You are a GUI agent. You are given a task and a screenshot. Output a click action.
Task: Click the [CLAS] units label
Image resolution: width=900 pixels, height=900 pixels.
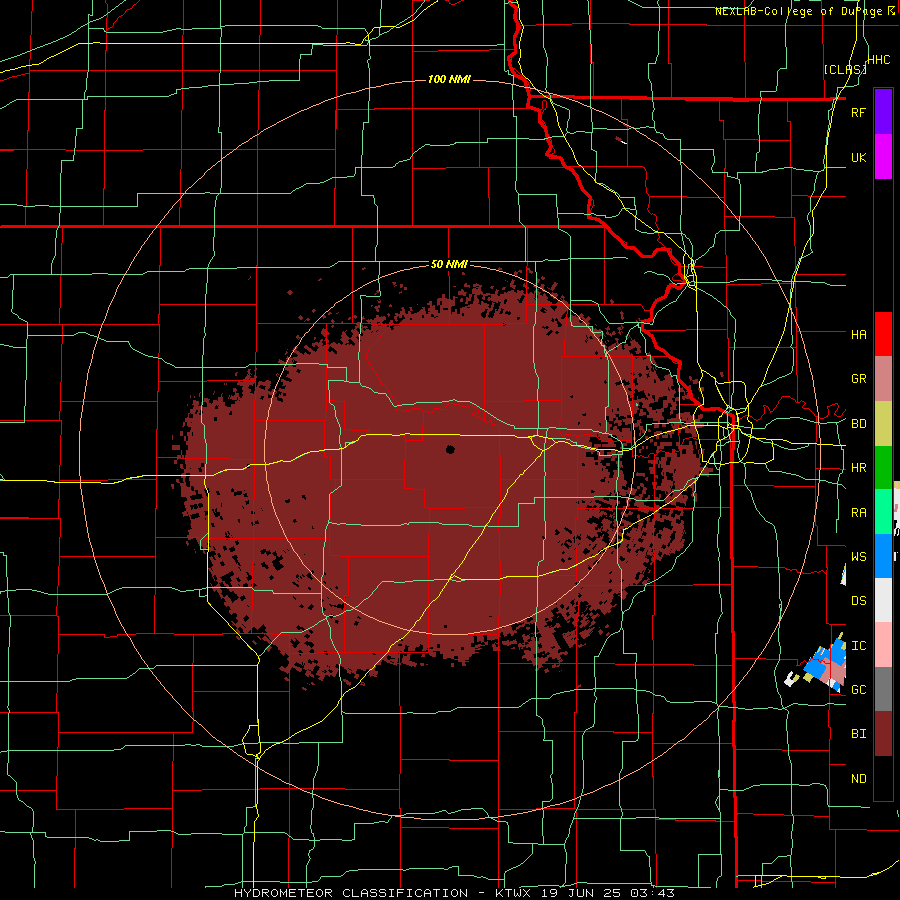(844, 69)
